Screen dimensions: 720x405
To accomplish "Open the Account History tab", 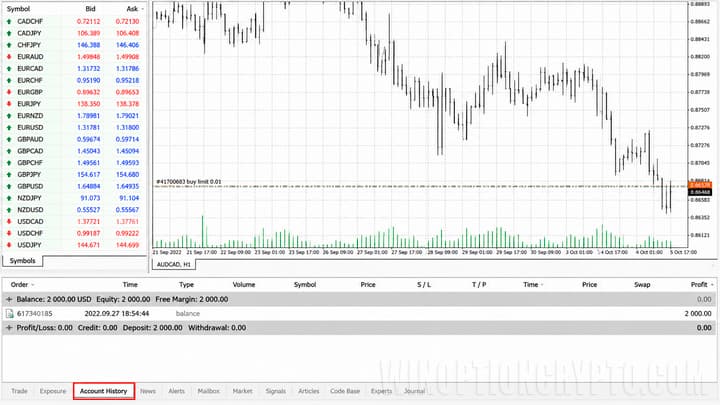I will [x=104, y=391].
